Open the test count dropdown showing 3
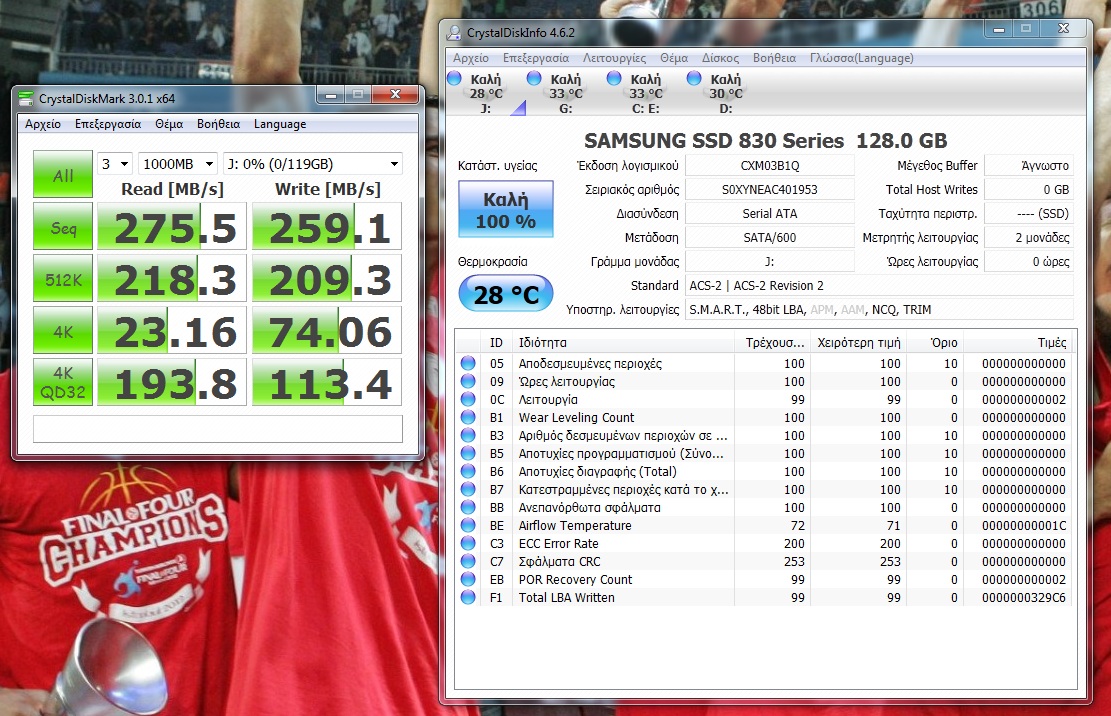Image resolution: width=1111 pixels, height=716 pixels. (x=115, y=164)
